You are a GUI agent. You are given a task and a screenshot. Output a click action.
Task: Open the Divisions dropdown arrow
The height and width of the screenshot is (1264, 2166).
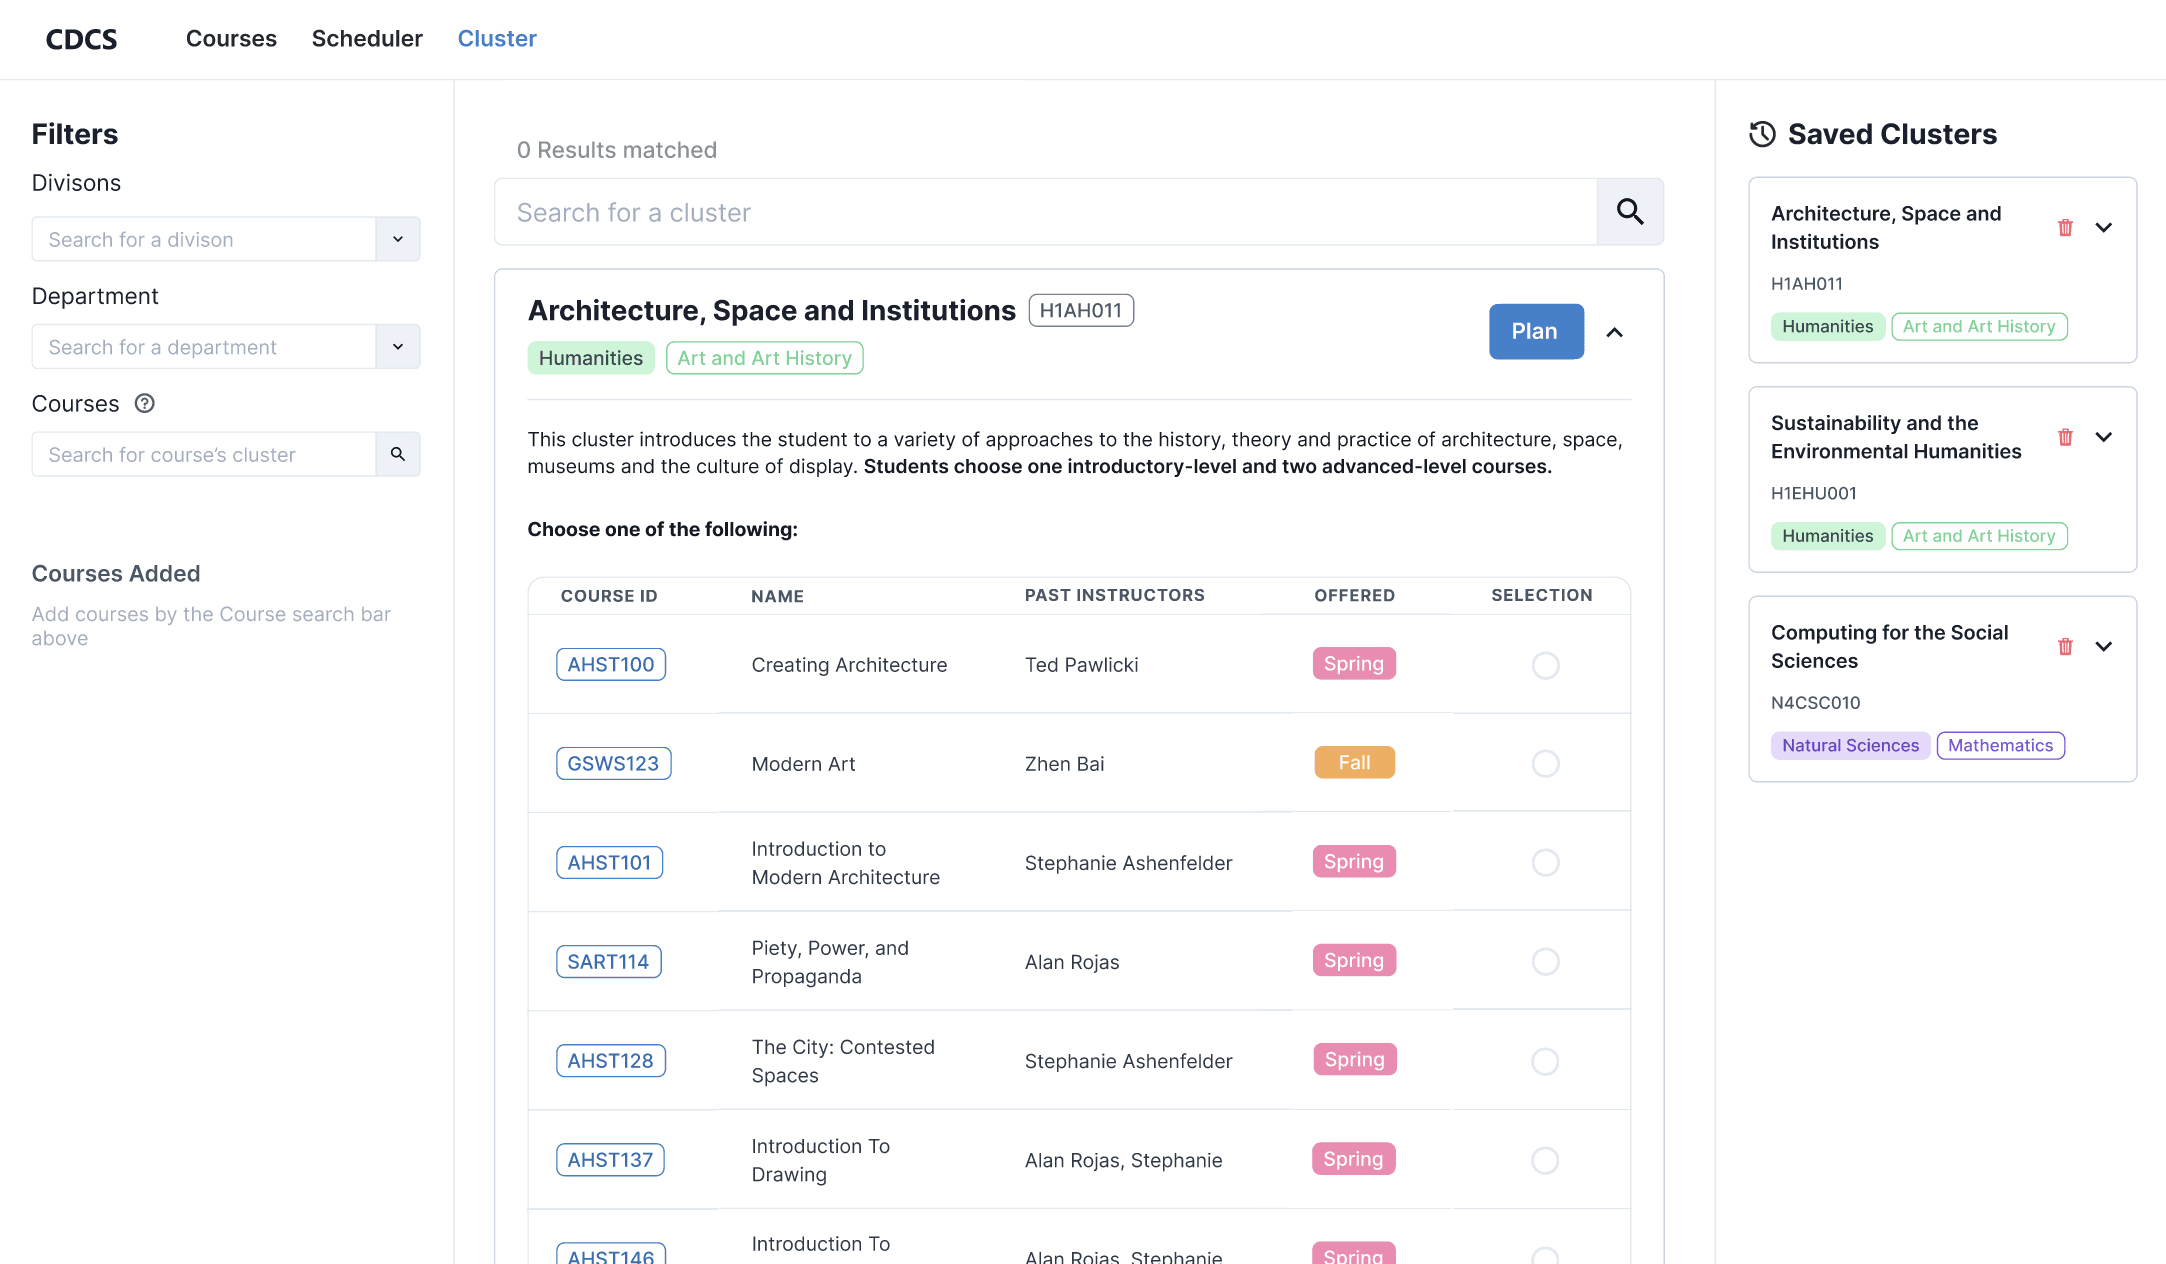pyautogui.click(x=398, y=239)
